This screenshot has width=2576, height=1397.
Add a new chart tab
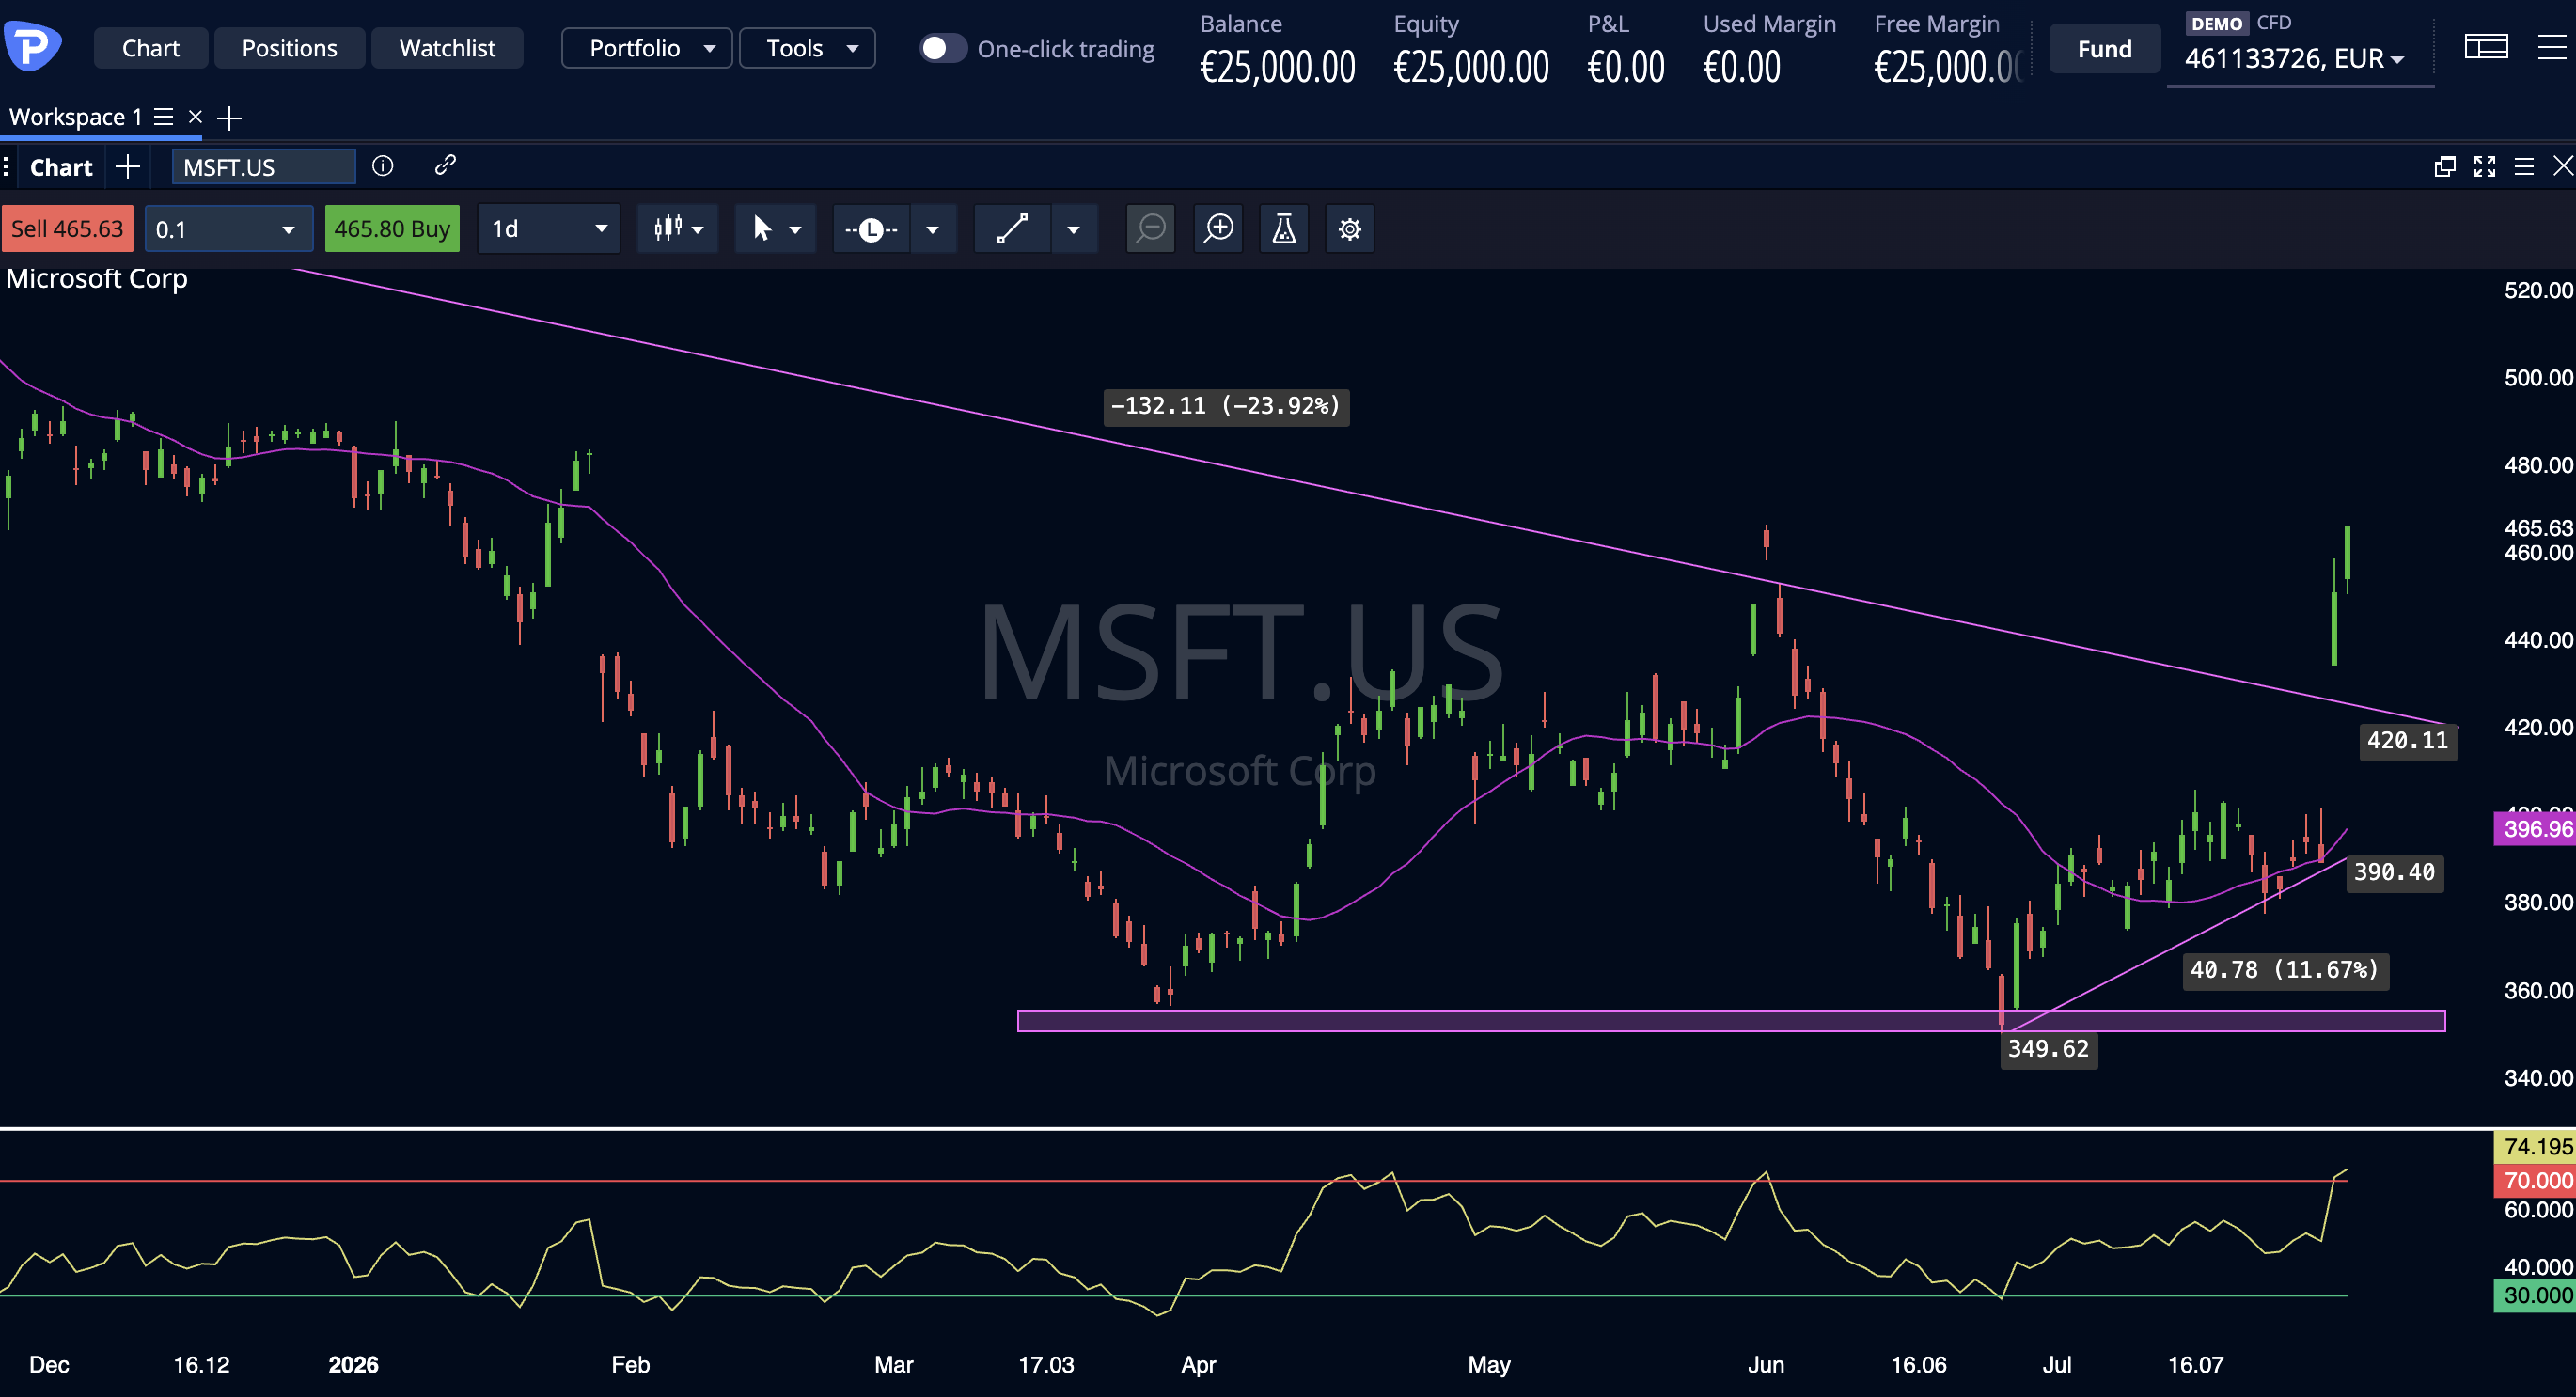[128, 166]
